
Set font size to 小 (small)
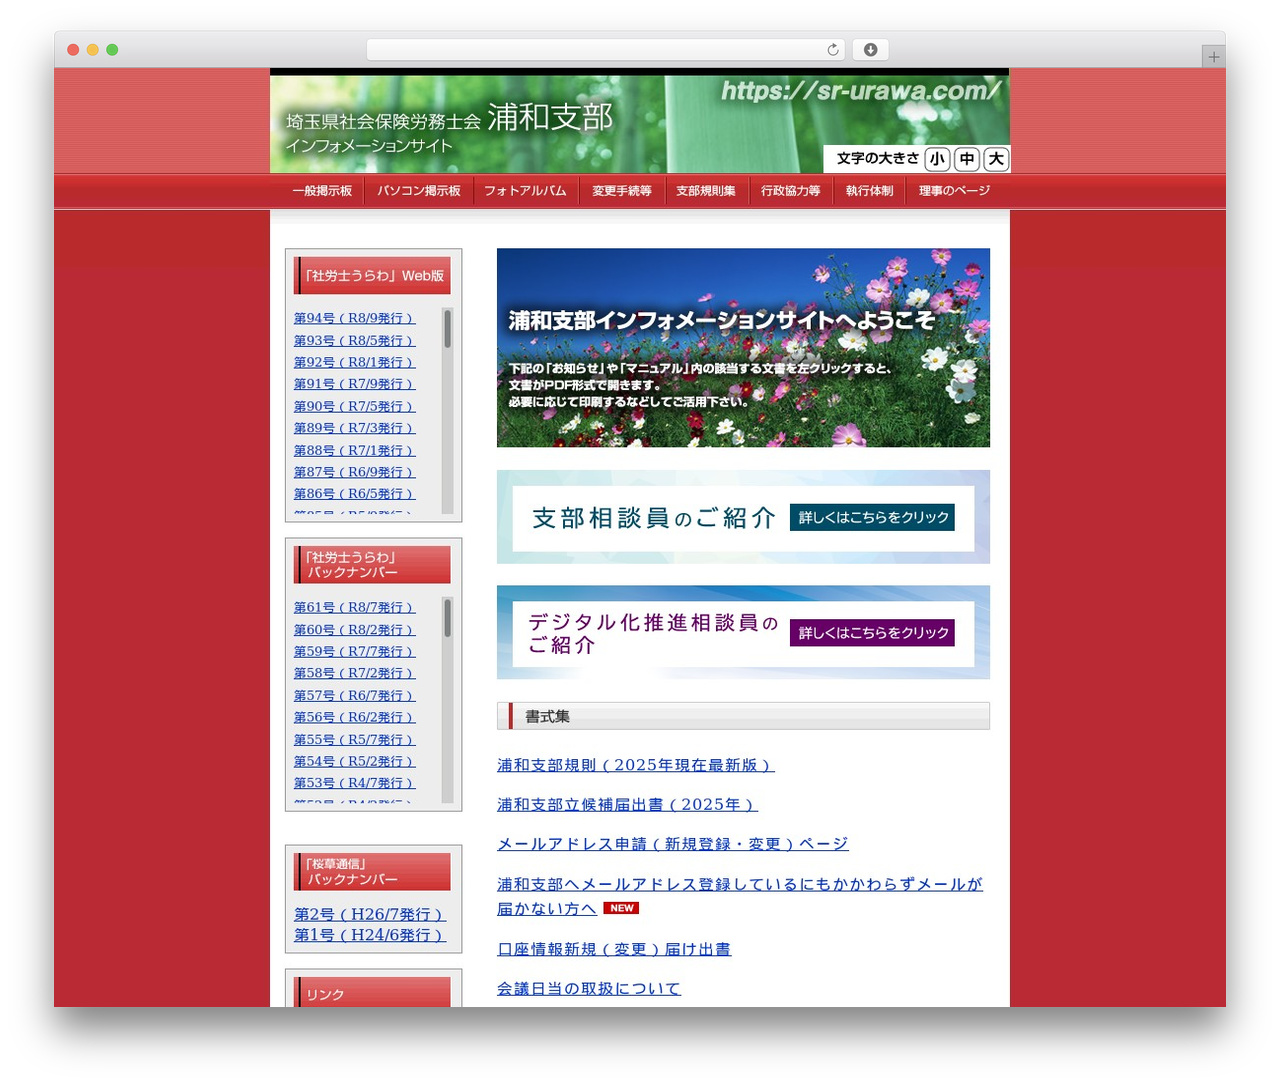coord(937,159)
